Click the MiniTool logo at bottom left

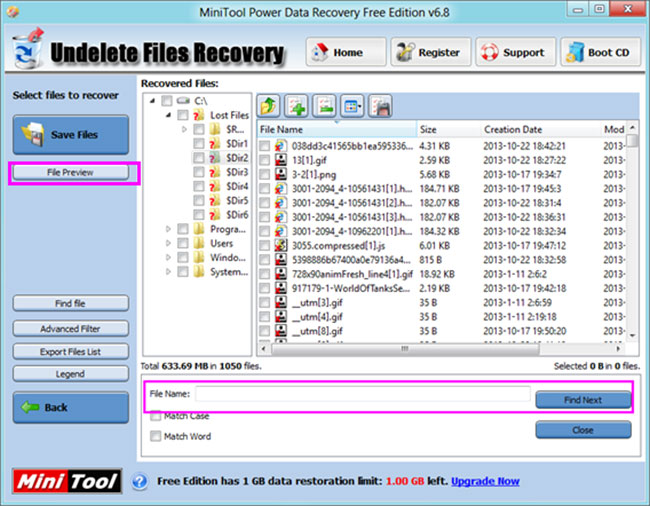[x=67, y=481]
